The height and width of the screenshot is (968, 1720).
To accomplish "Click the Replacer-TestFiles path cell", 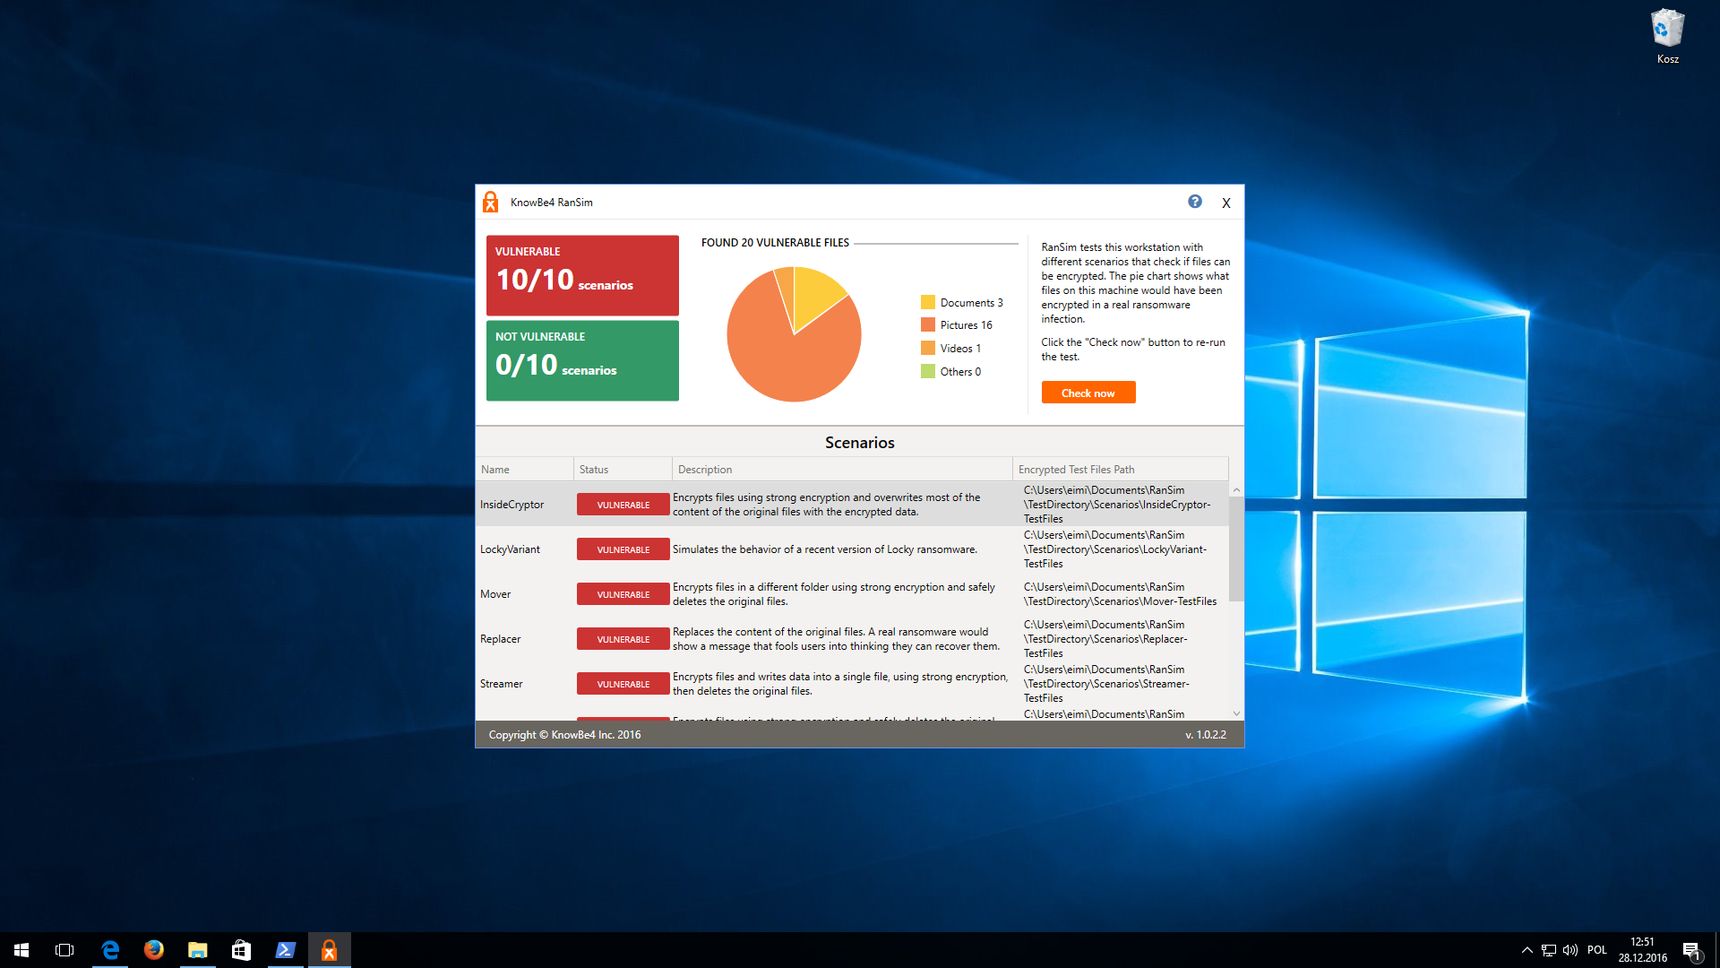I will pyautogui.click(x=1106, y=639).
